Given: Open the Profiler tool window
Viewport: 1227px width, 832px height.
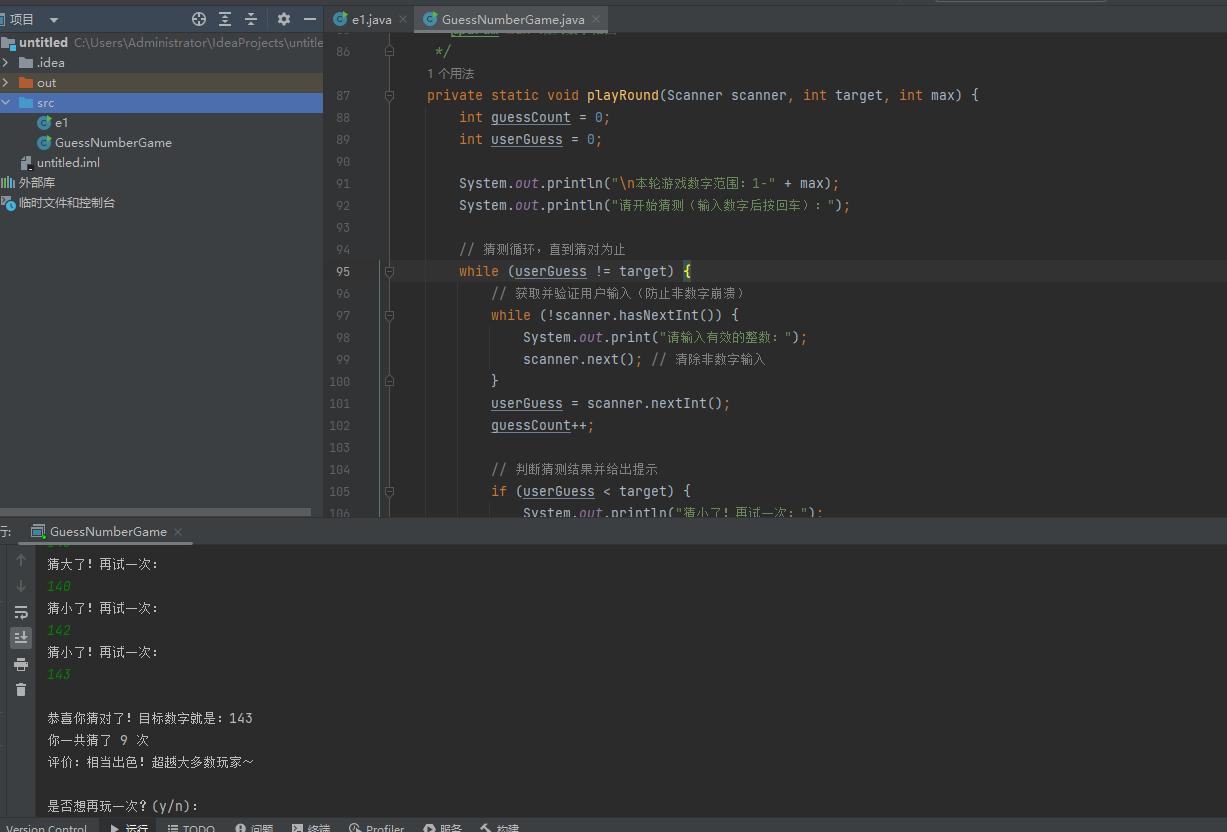Looking at the screenshot, I should coord(376,828).
